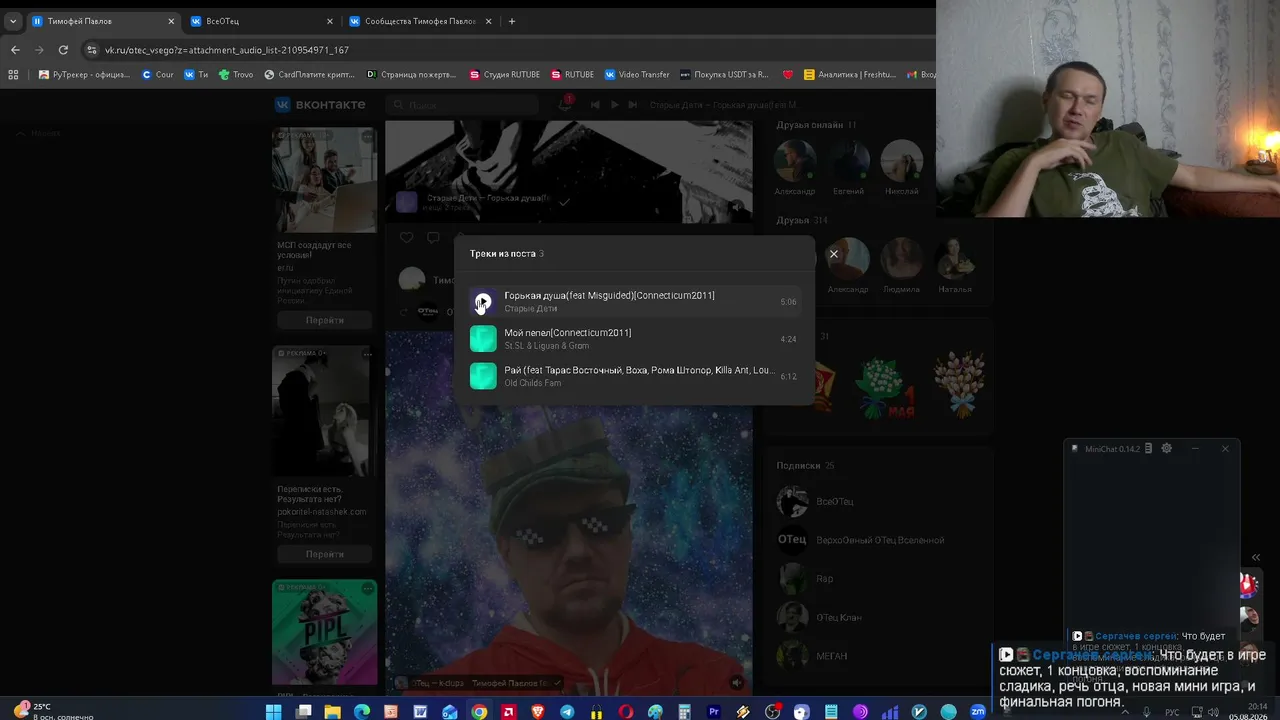
Task: Open the site information icon in address bar
Action: tap(92, 50)
